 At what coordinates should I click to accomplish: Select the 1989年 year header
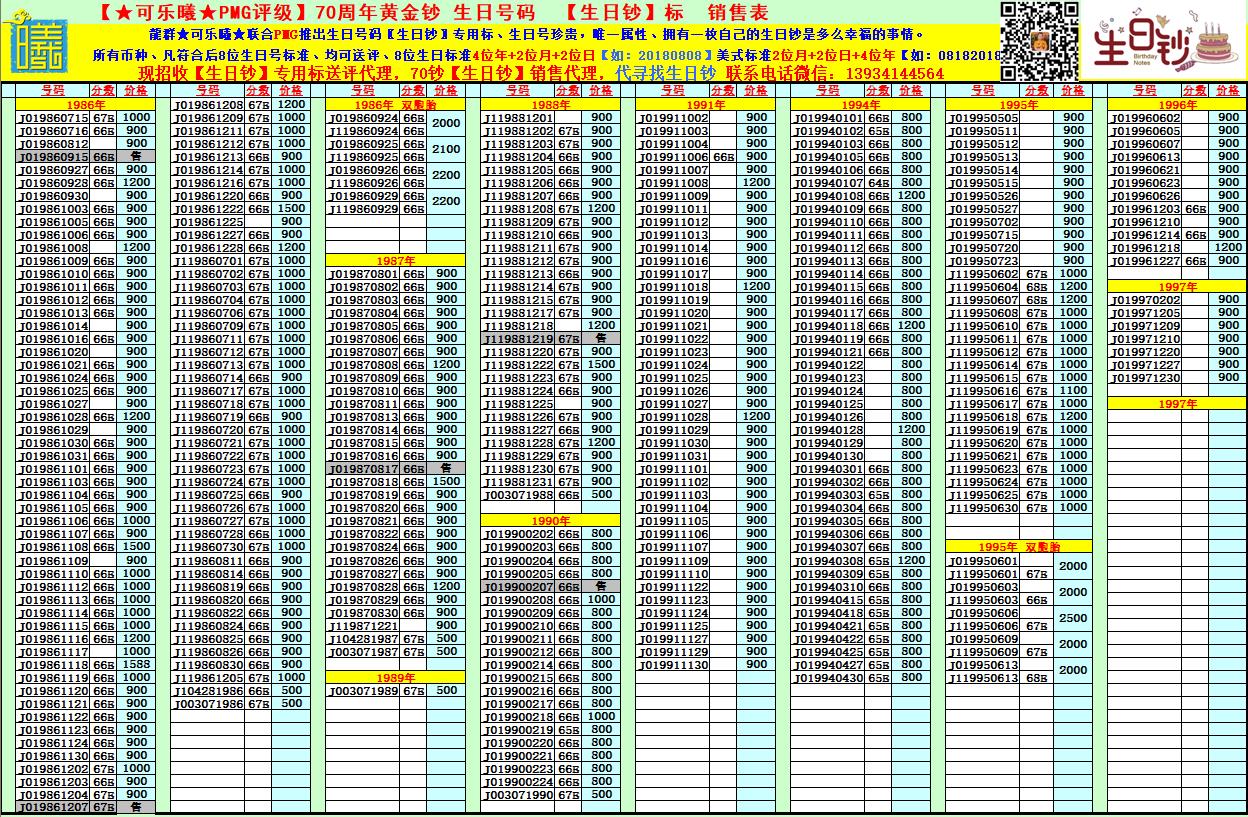396,677
